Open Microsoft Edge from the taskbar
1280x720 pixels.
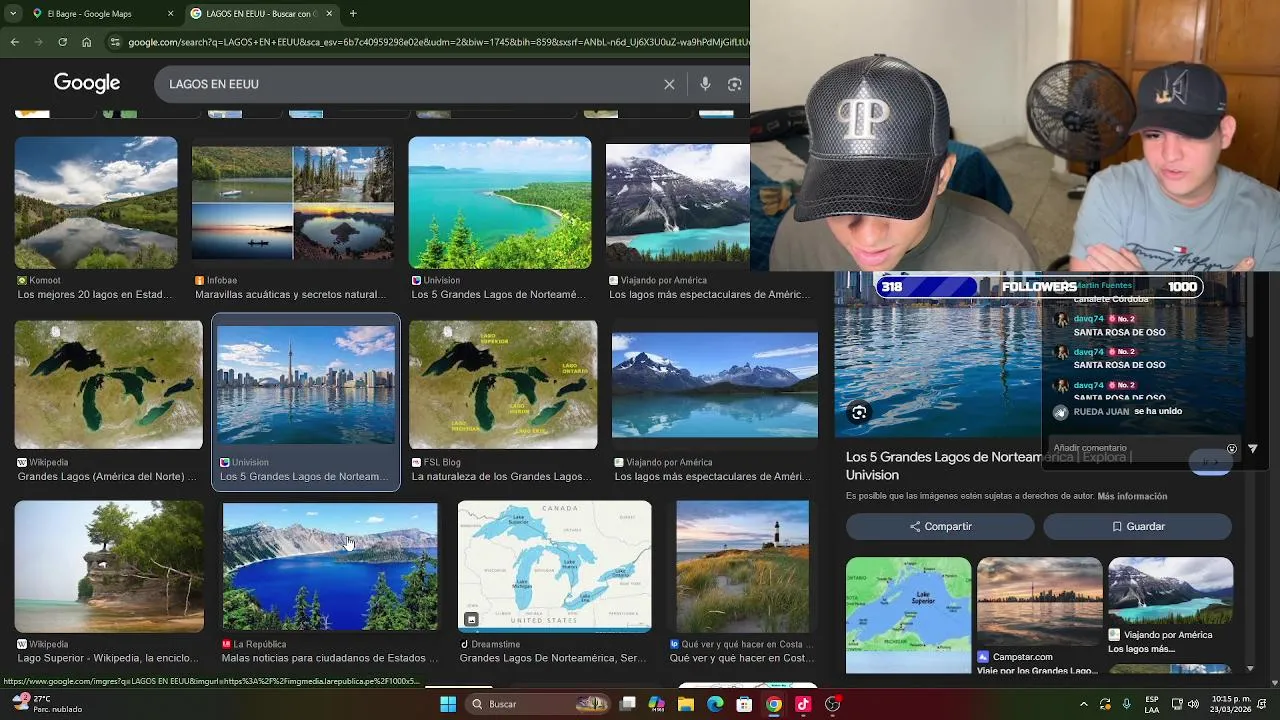pos(715,704)
